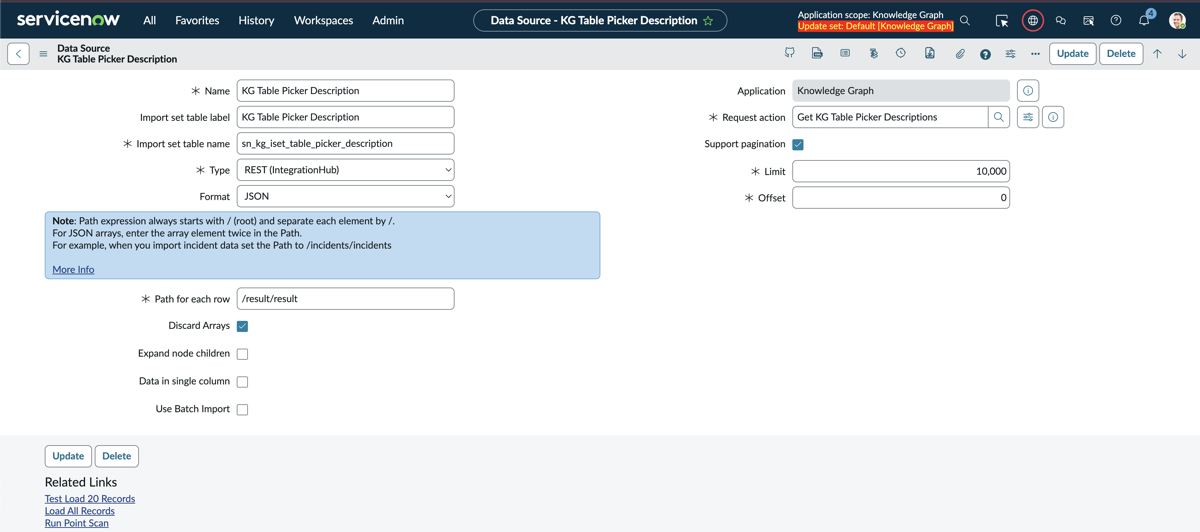Click Run Point Scan link

click(x=77, y=522)
